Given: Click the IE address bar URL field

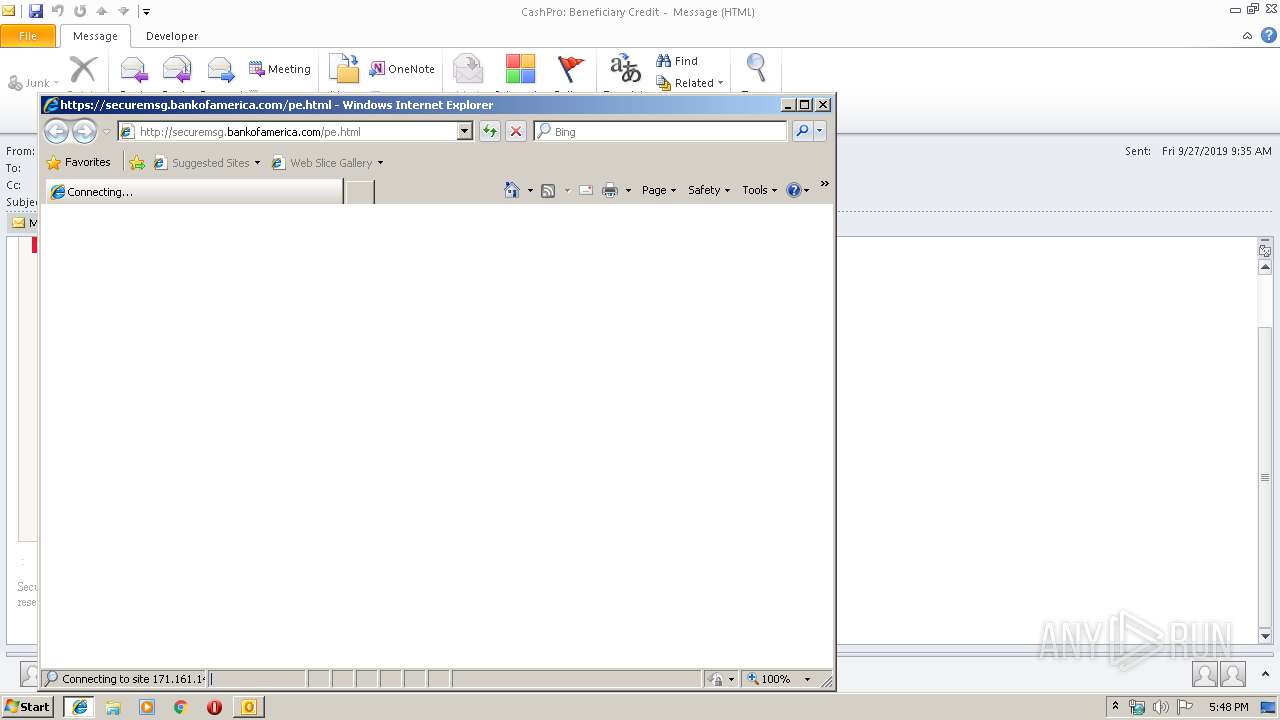Looking at the screenshot, I should pos(296,131).
